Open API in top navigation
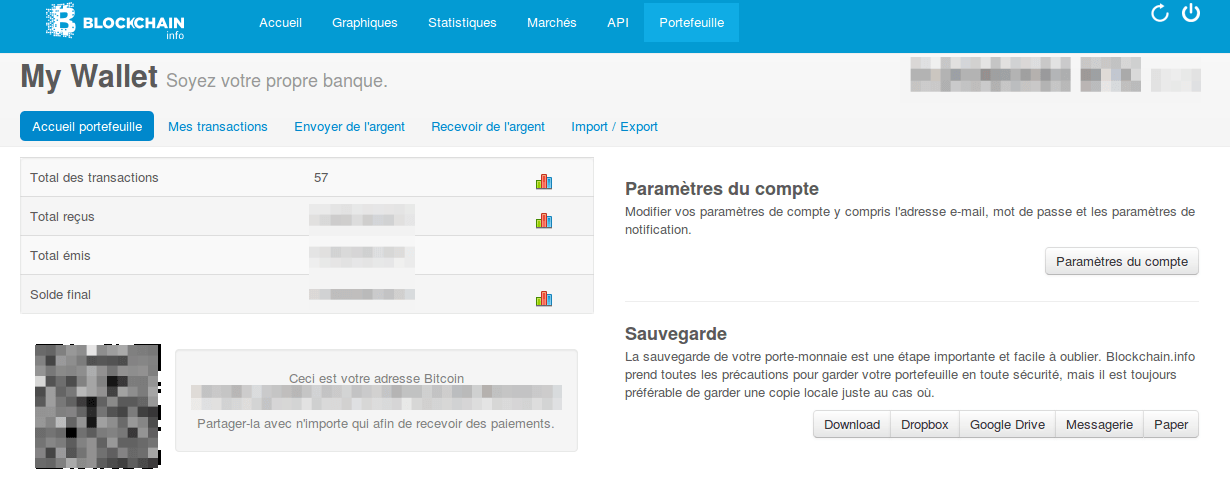This screenshot has width=1230, height=487. (x=618, y=23)
